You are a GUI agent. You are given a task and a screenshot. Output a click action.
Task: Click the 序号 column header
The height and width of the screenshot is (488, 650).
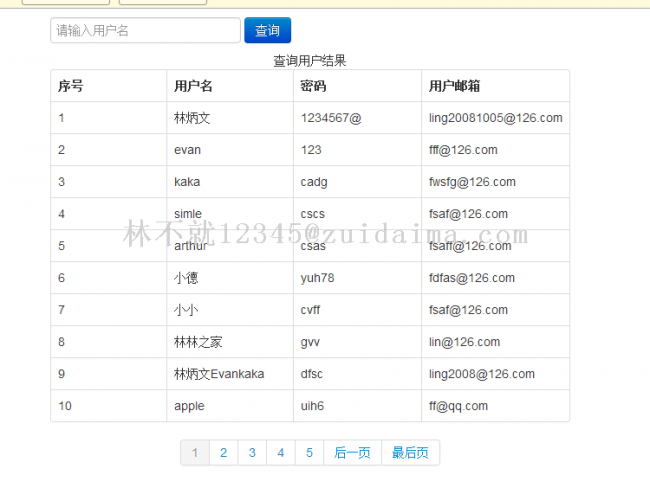71,86
